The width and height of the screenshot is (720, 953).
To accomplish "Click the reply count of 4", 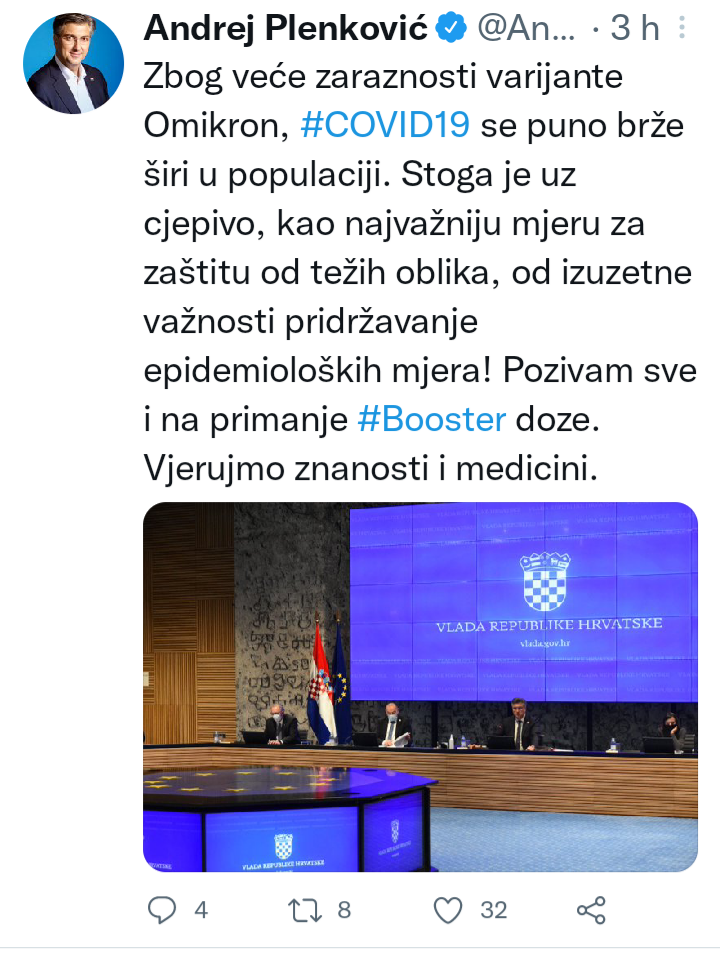I will [201, 910].
